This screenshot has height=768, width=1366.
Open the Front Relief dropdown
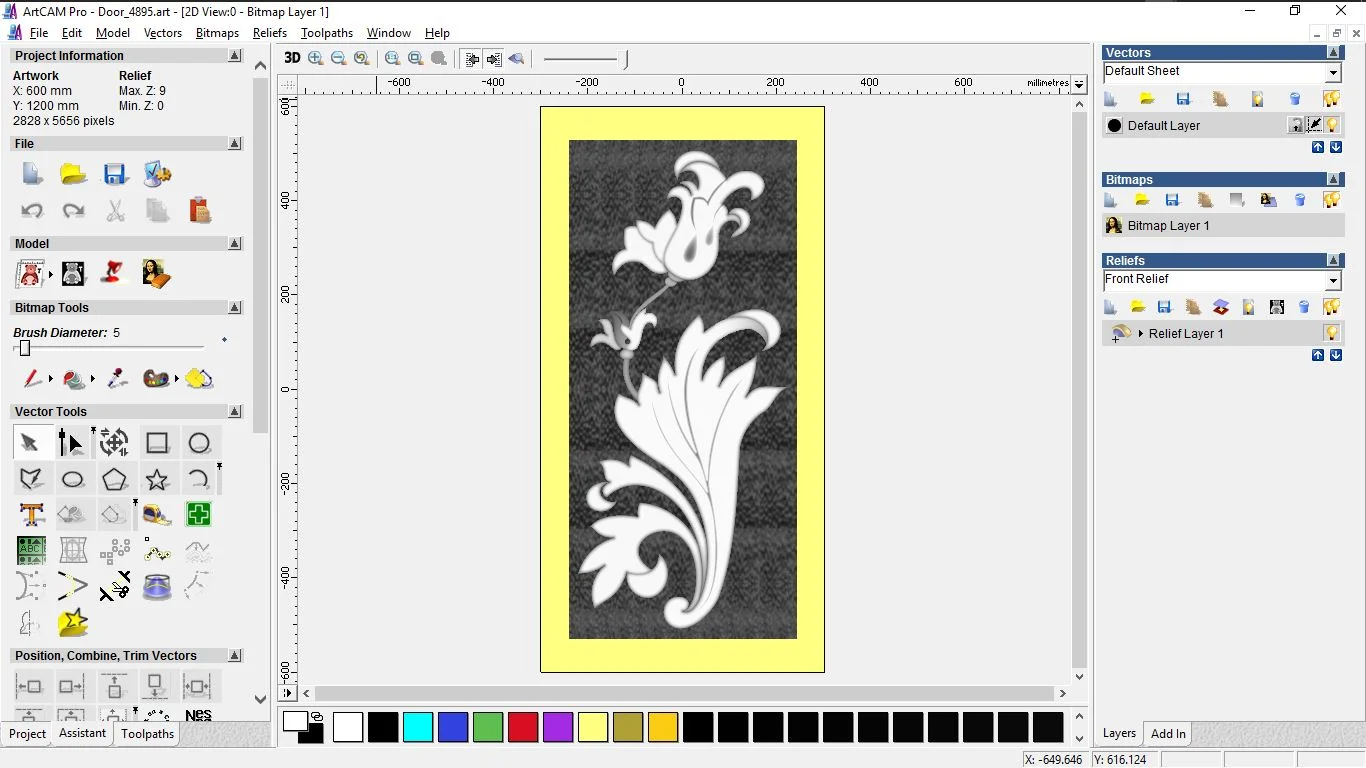[x=1332, y=281]
